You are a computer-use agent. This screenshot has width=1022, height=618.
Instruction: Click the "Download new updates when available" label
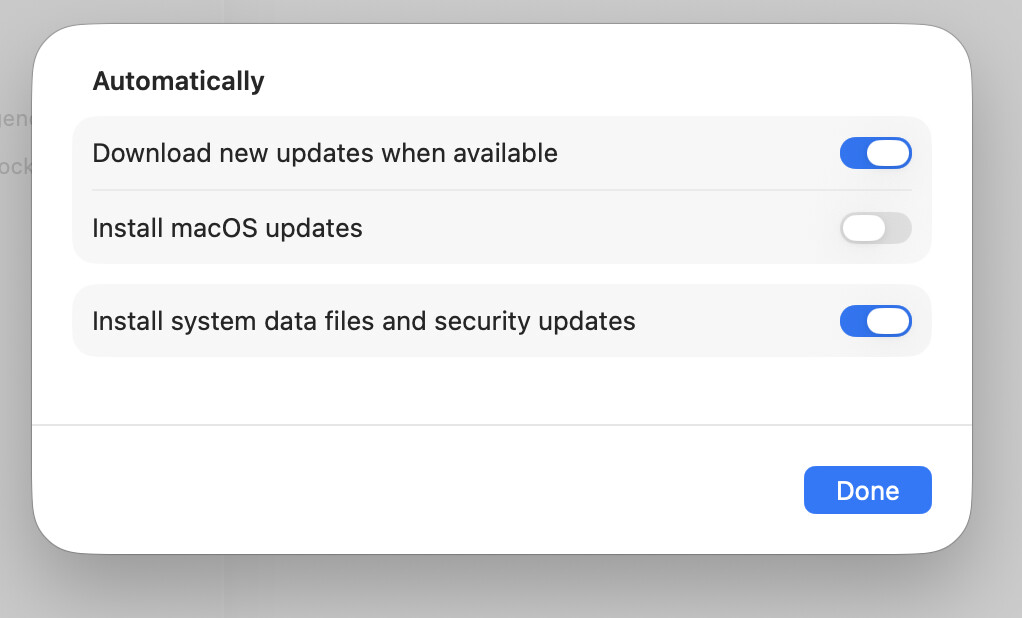point(324,153)
